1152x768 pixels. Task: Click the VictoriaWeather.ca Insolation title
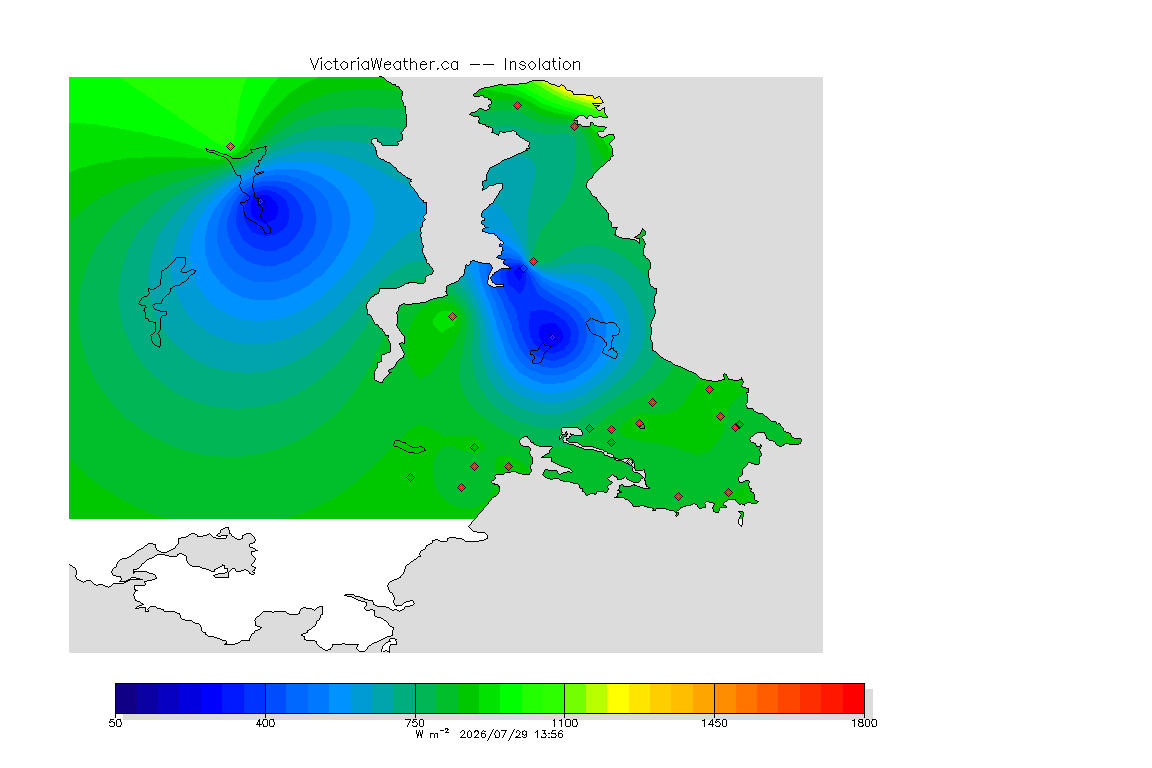click(x=445, y=65)
